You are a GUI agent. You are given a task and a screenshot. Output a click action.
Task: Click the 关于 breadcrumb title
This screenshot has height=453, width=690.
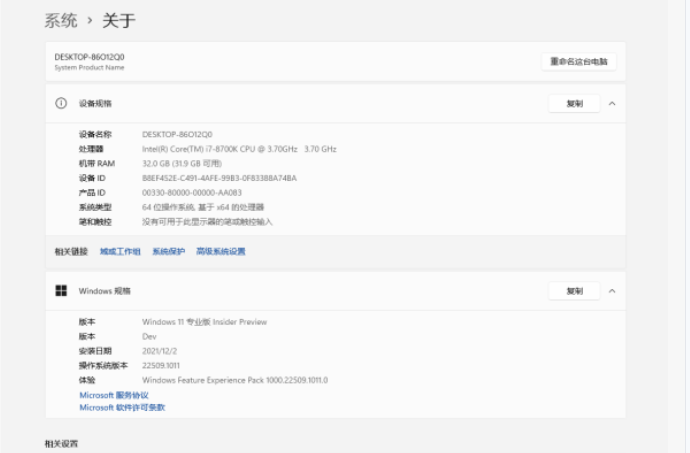(x=119, y=21)
